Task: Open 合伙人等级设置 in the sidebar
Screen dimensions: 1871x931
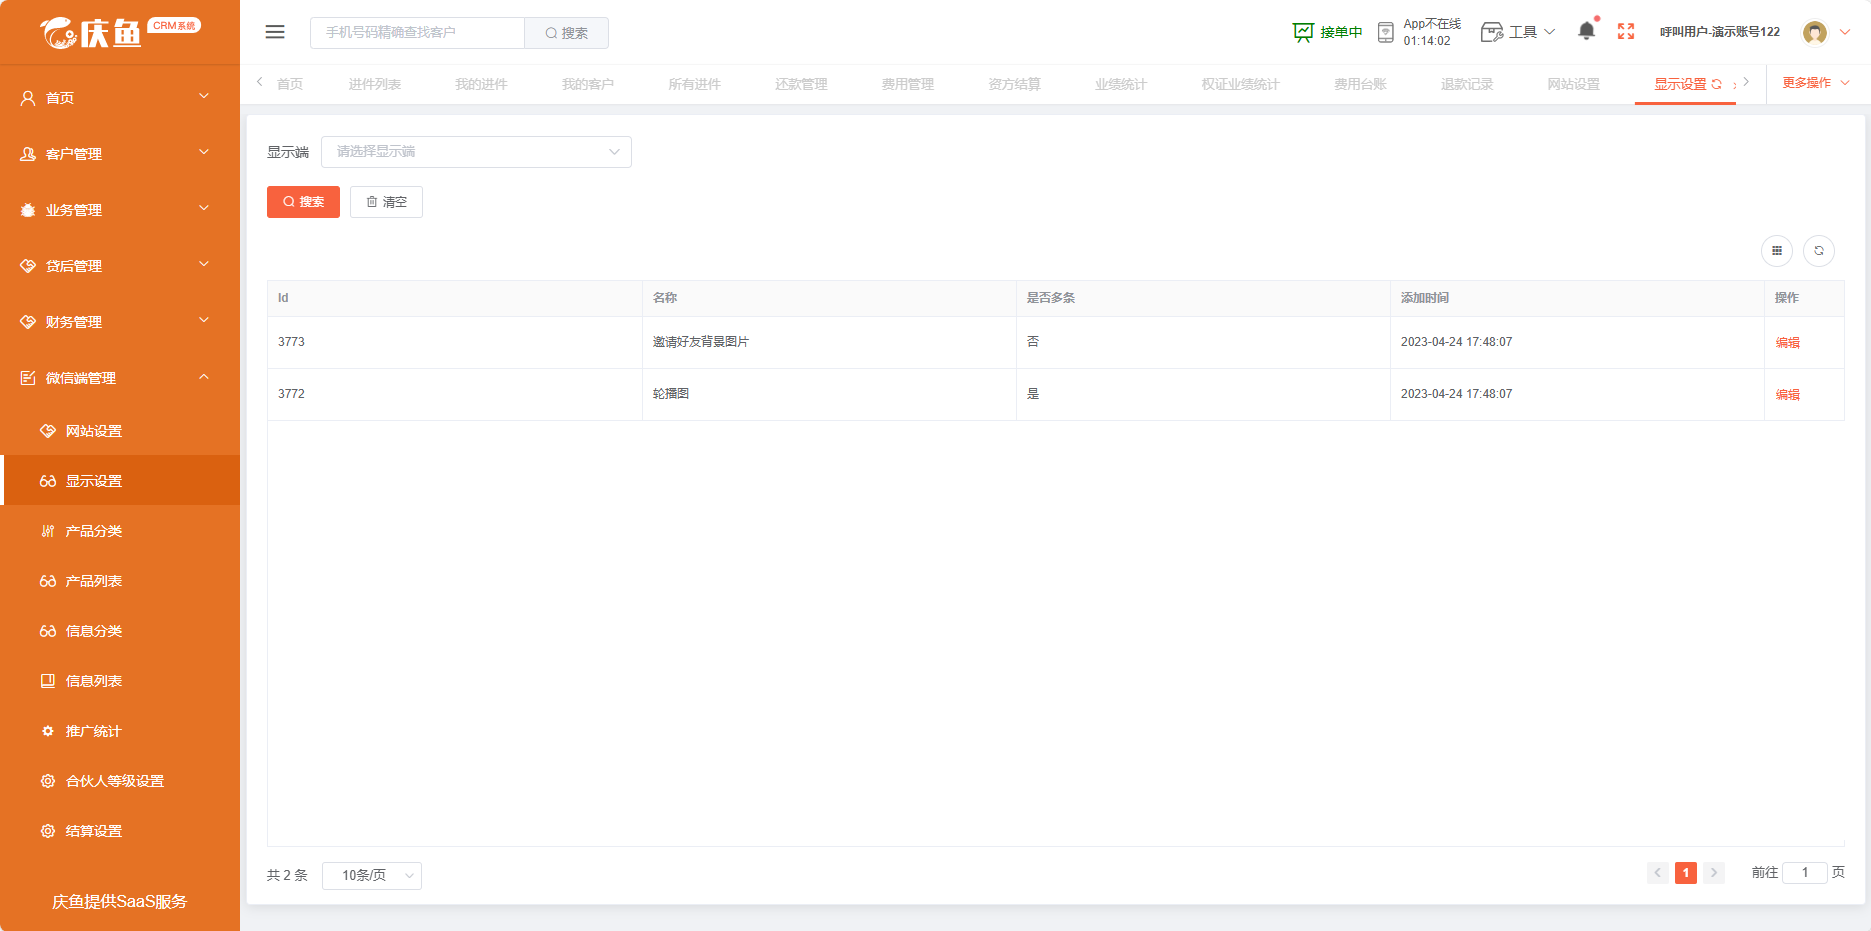Action: [x=120, y=781]
